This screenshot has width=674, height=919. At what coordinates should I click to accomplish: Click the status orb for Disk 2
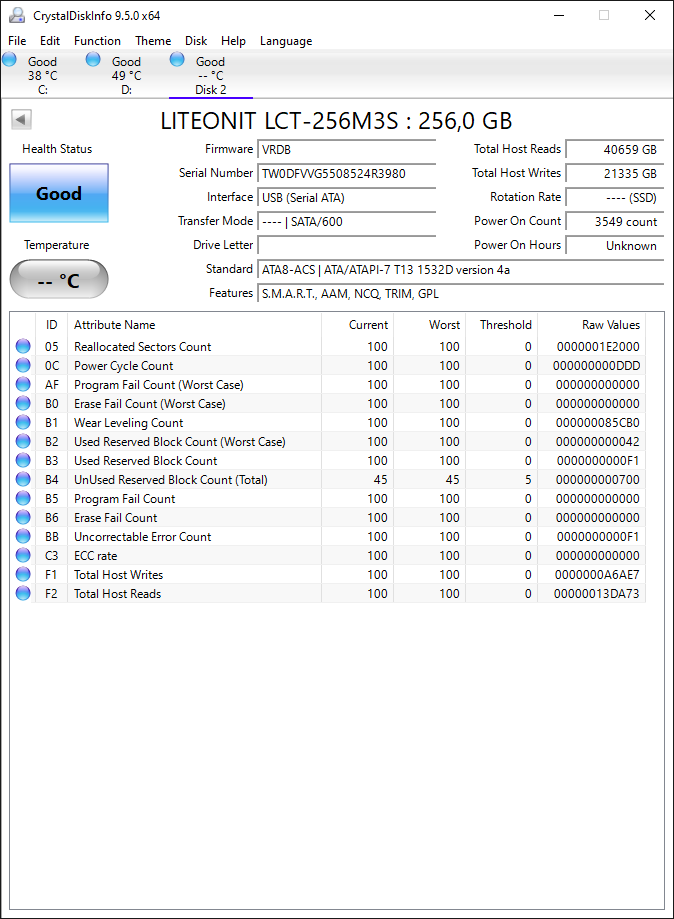pyautogui.click(x=177, y=59)
